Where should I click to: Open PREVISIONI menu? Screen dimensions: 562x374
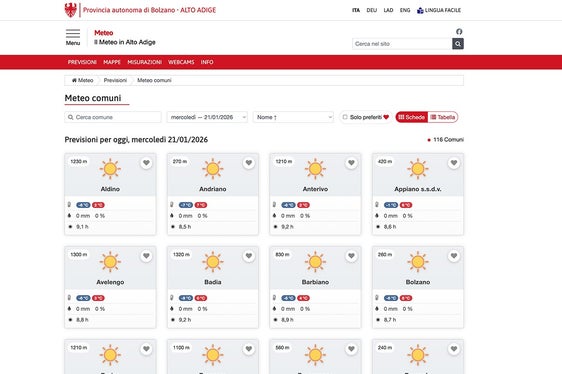[82, 62]
